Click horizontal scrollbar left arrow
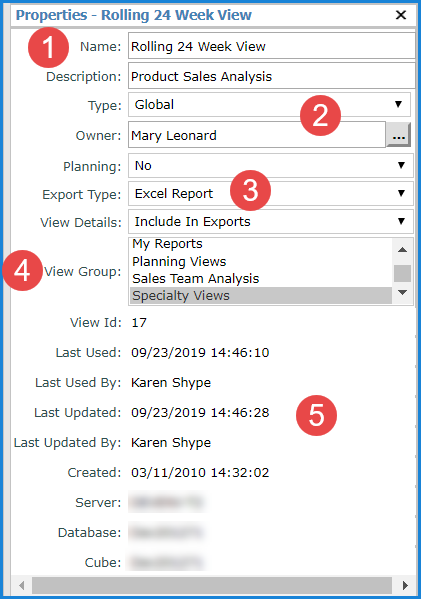Screen dimensions: 421x599 point(22,585)
